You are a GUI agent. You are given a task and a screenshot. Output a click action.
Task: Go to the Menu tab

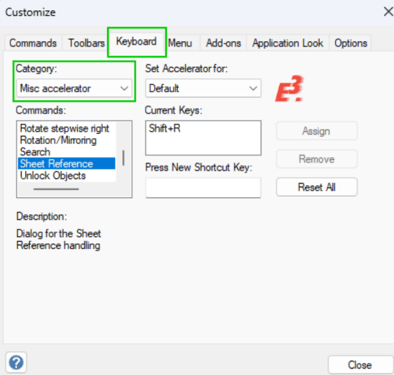pos(180,43)
